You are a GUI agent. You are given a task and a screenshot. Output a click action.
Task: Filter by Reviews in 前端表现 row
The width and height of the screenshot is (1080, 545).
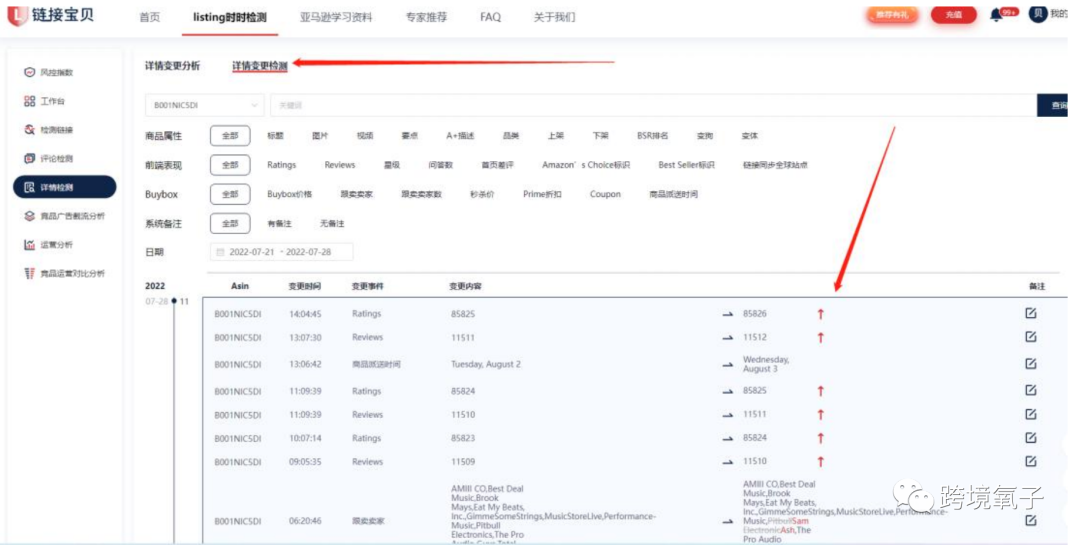point(340,165)
